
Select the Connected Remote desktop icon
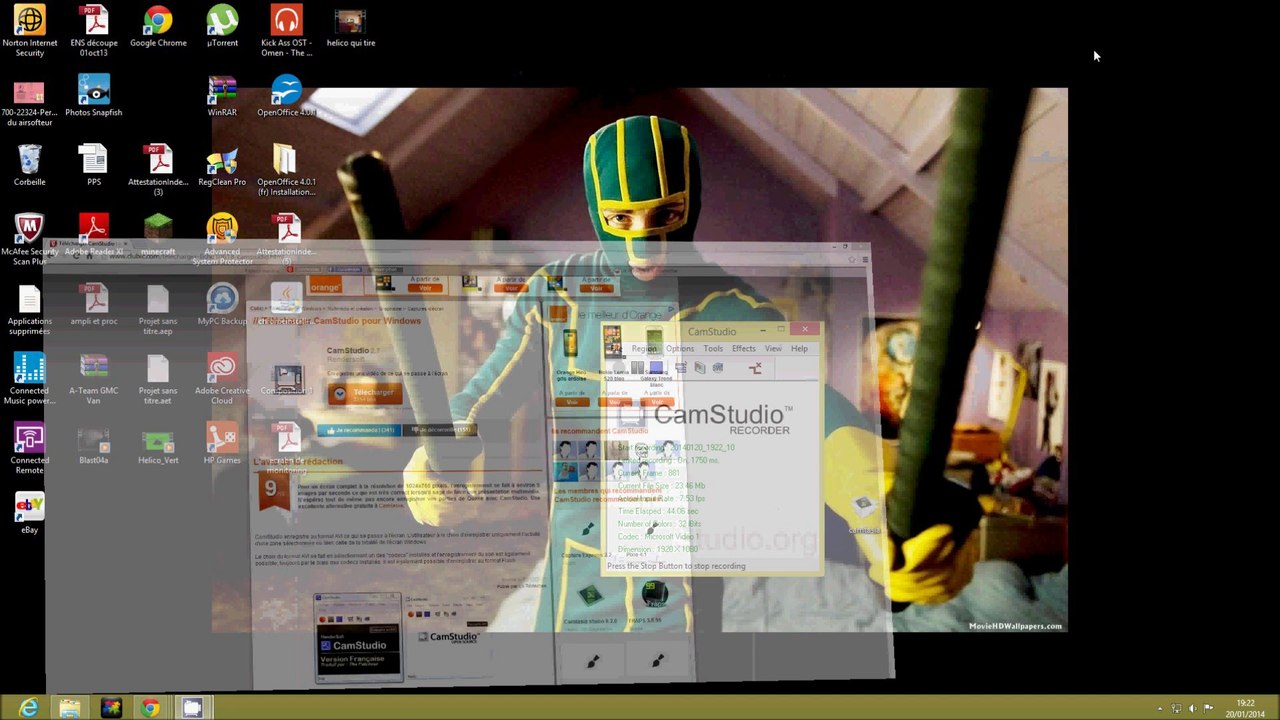coord(30,449)
